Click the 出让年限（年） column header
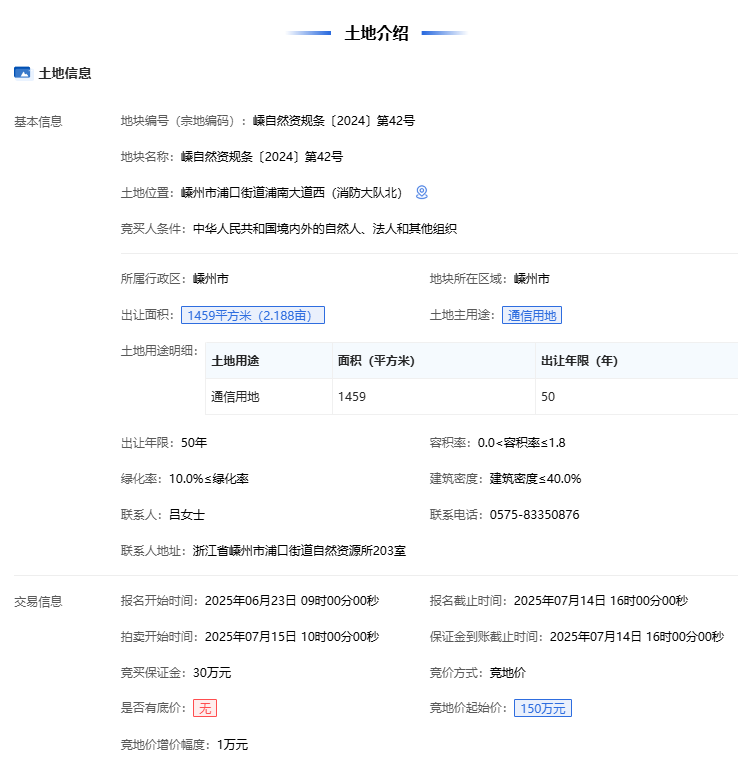This screenshot has width=738, height=776. coord(579,361)
